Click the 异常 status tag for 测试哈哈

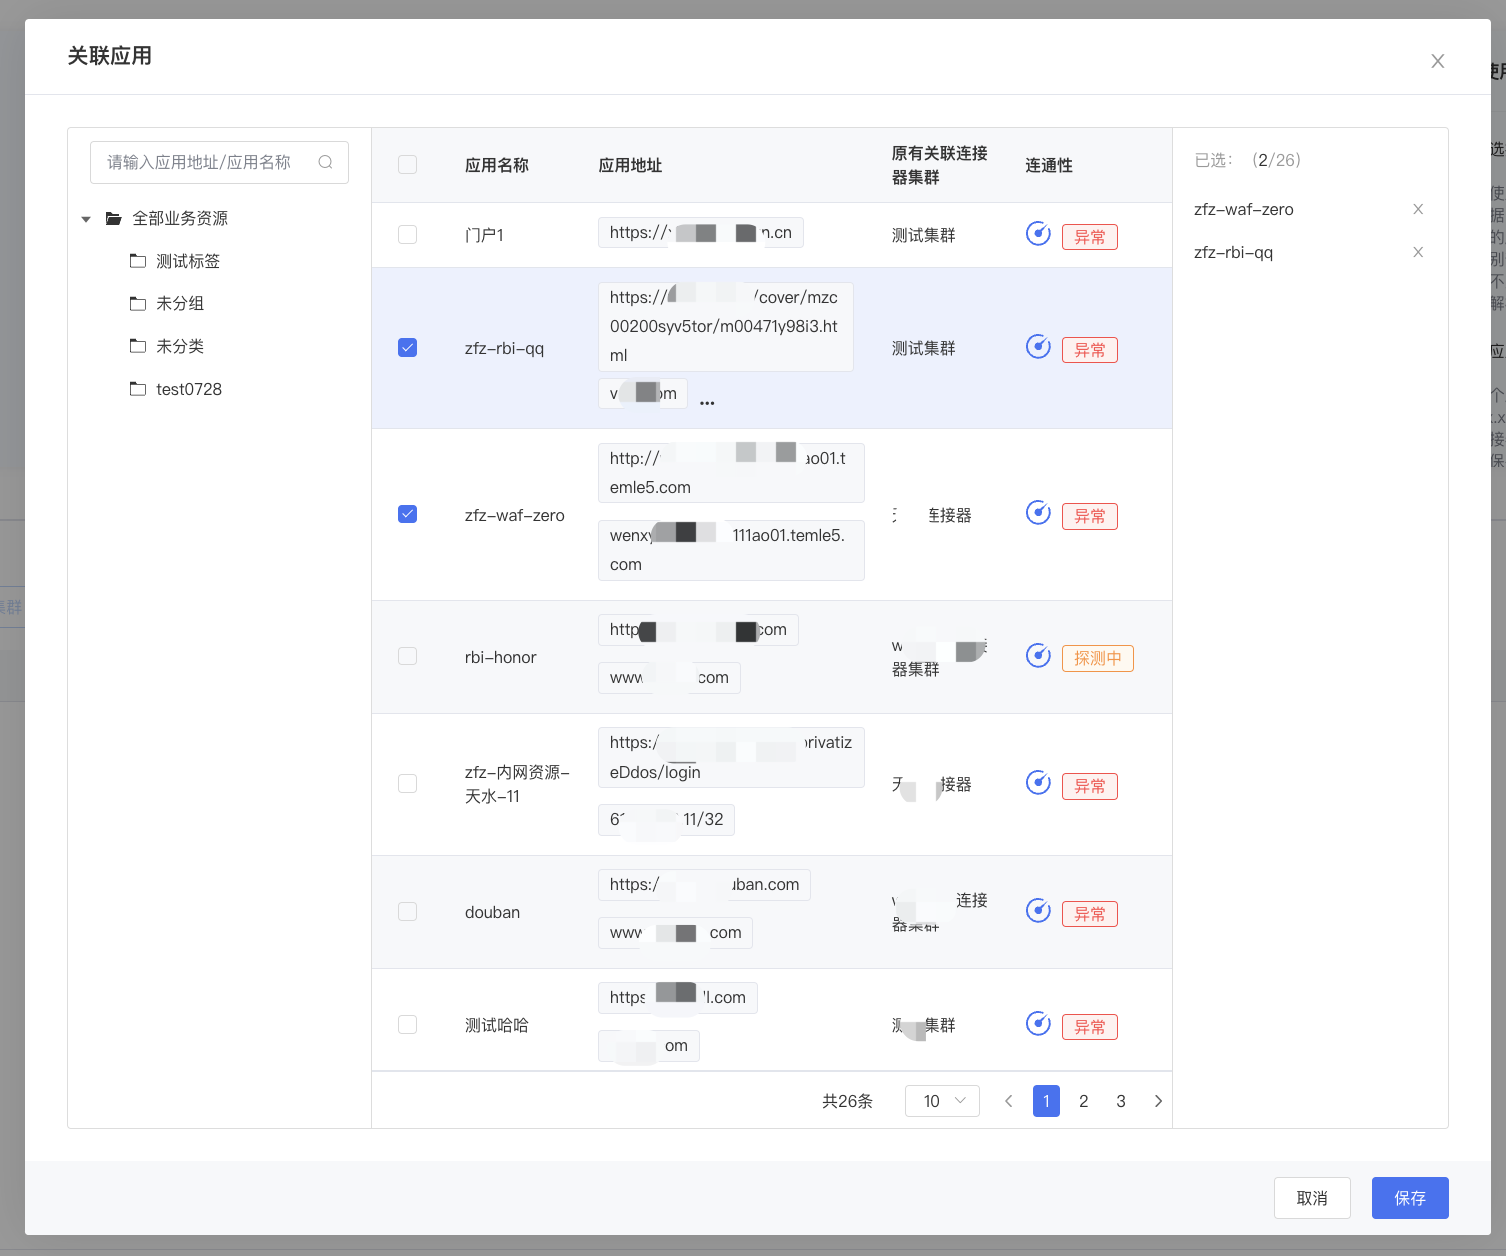pyautogui.click(x=1090, y=1027)
